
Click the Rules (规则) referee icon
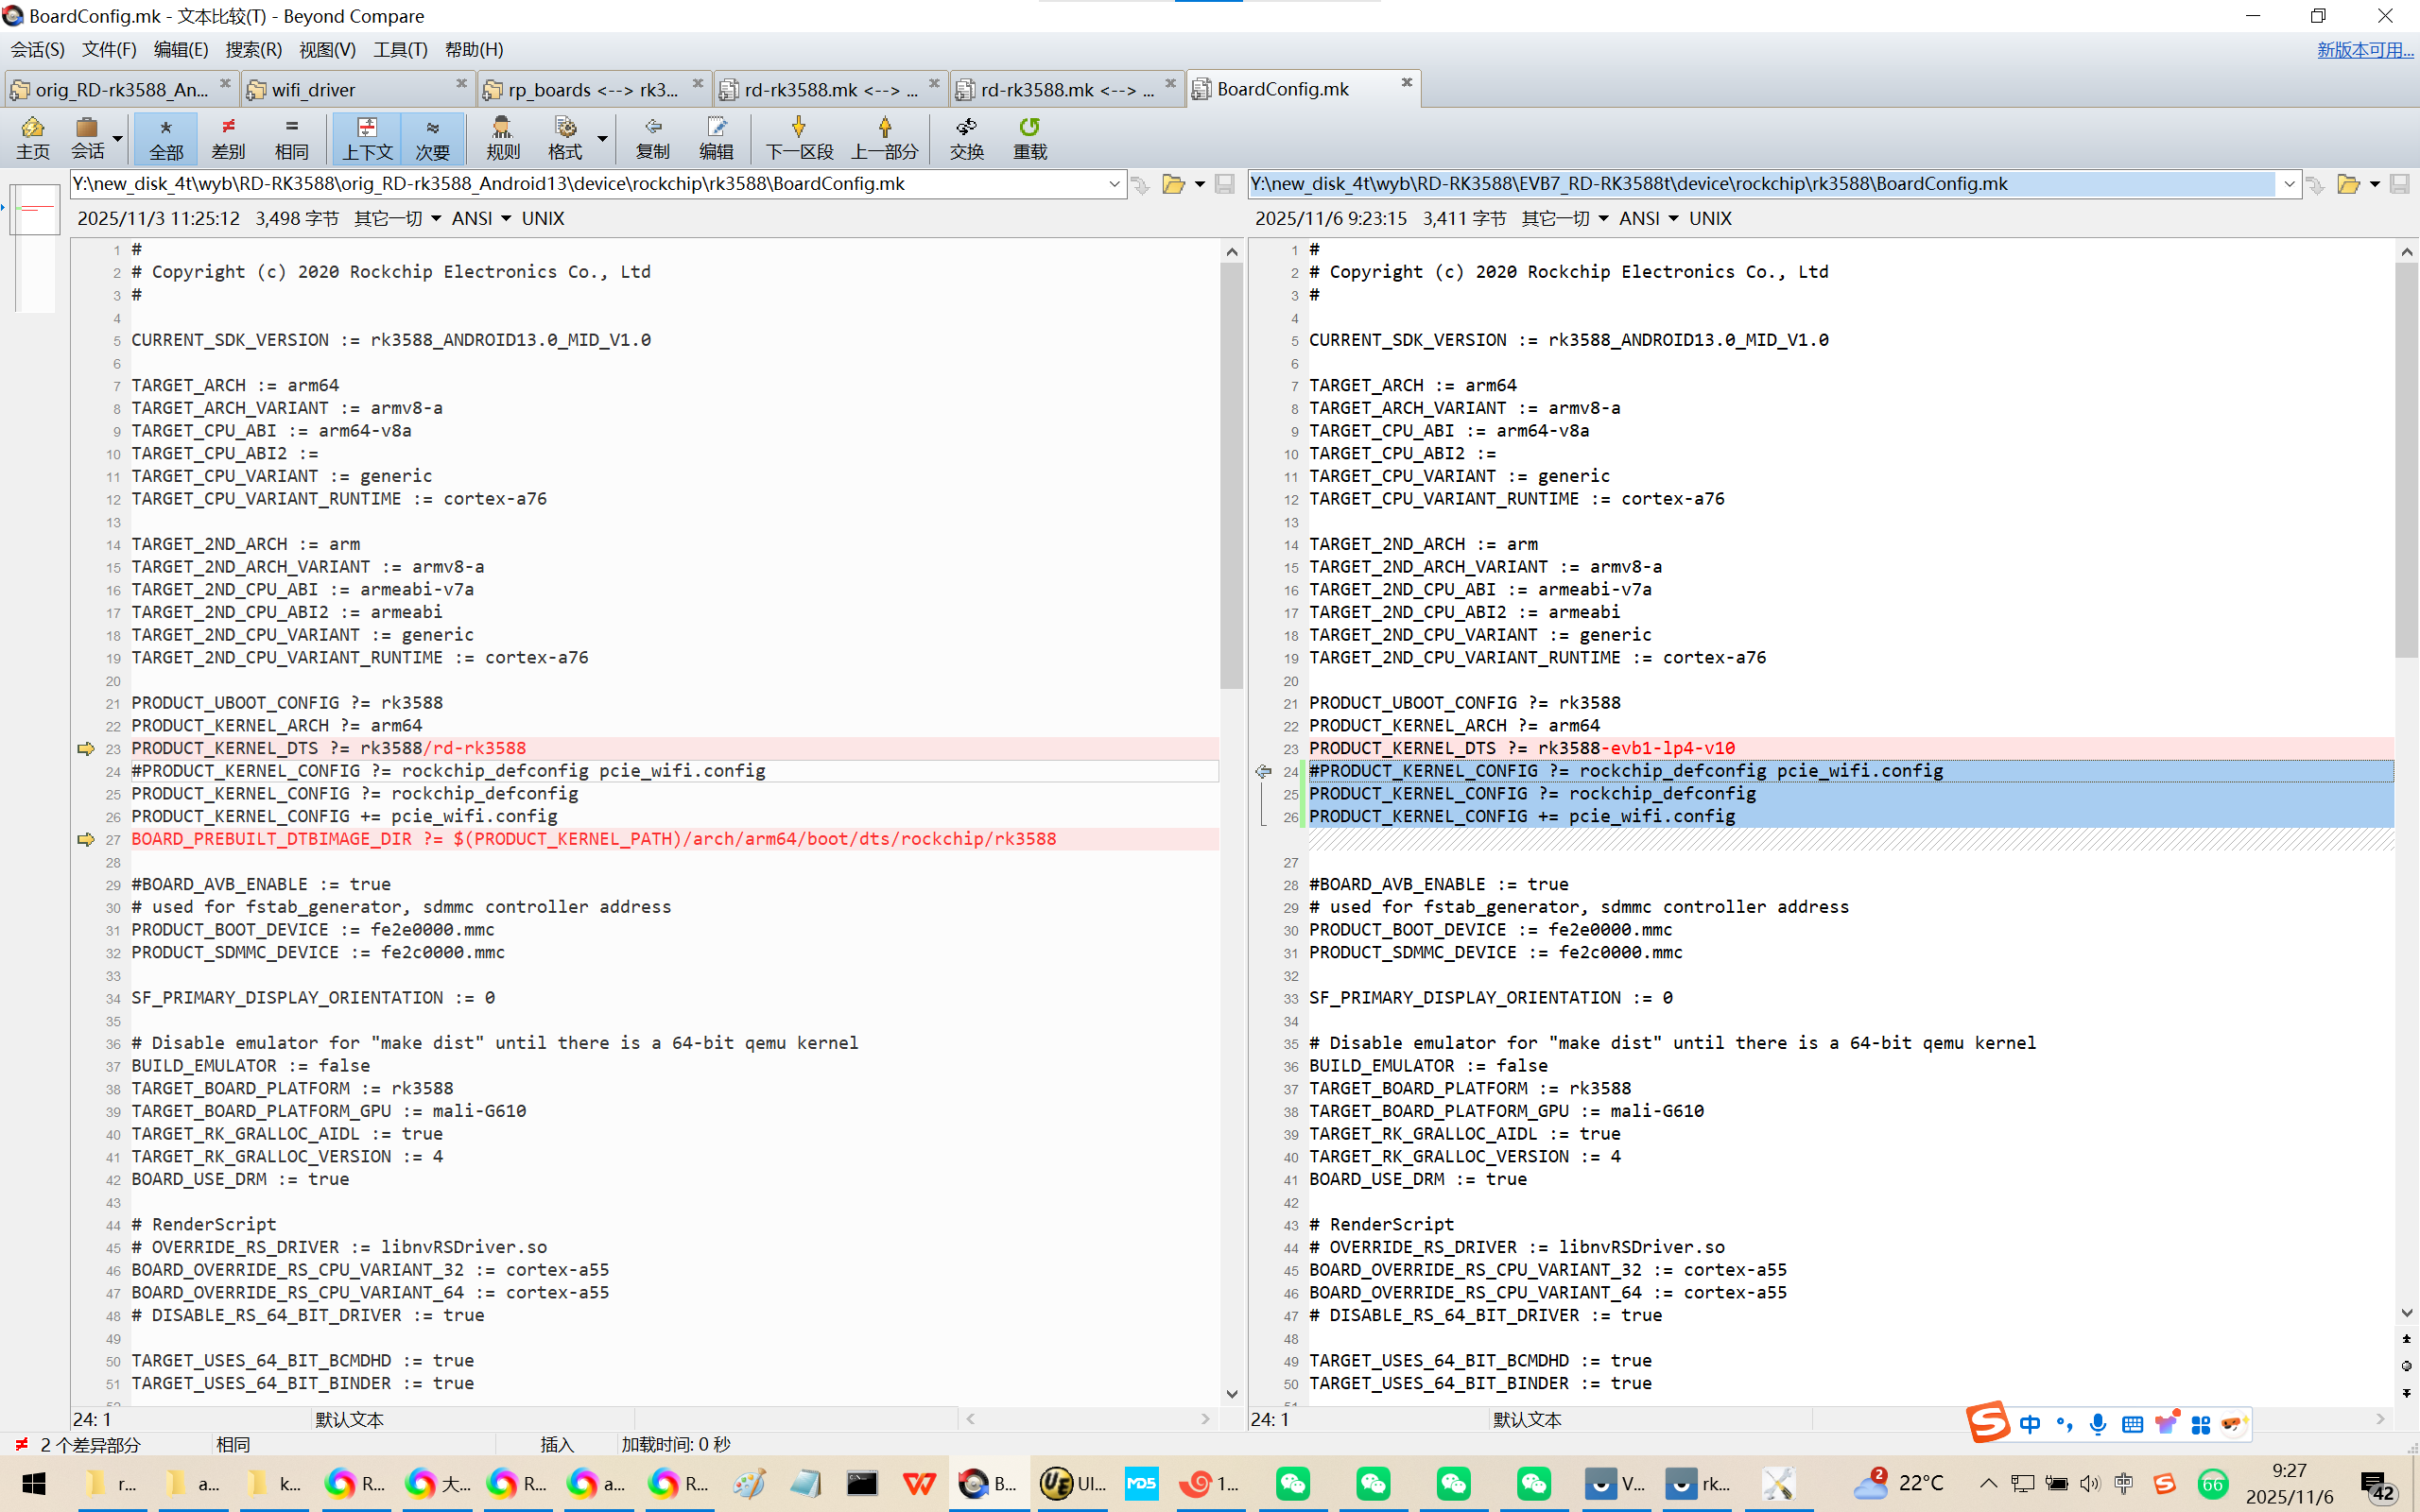(x=502, y=137)
